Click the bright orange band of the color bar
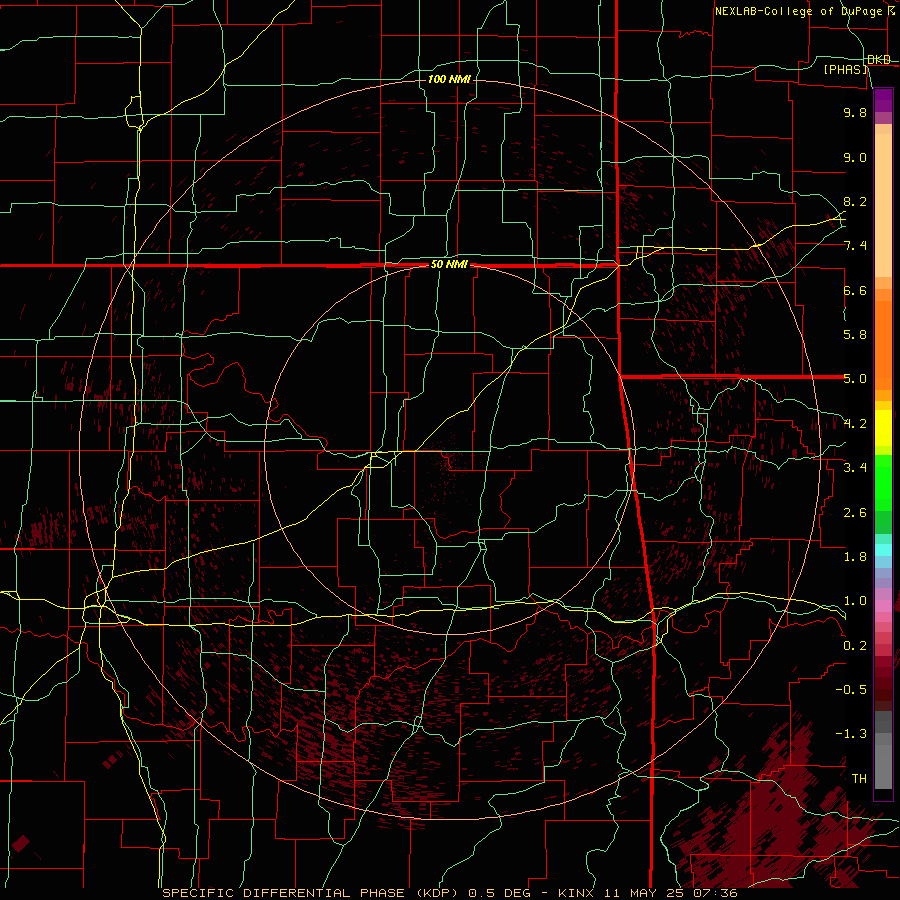This screenshot has height=900, width=900. 883,345
